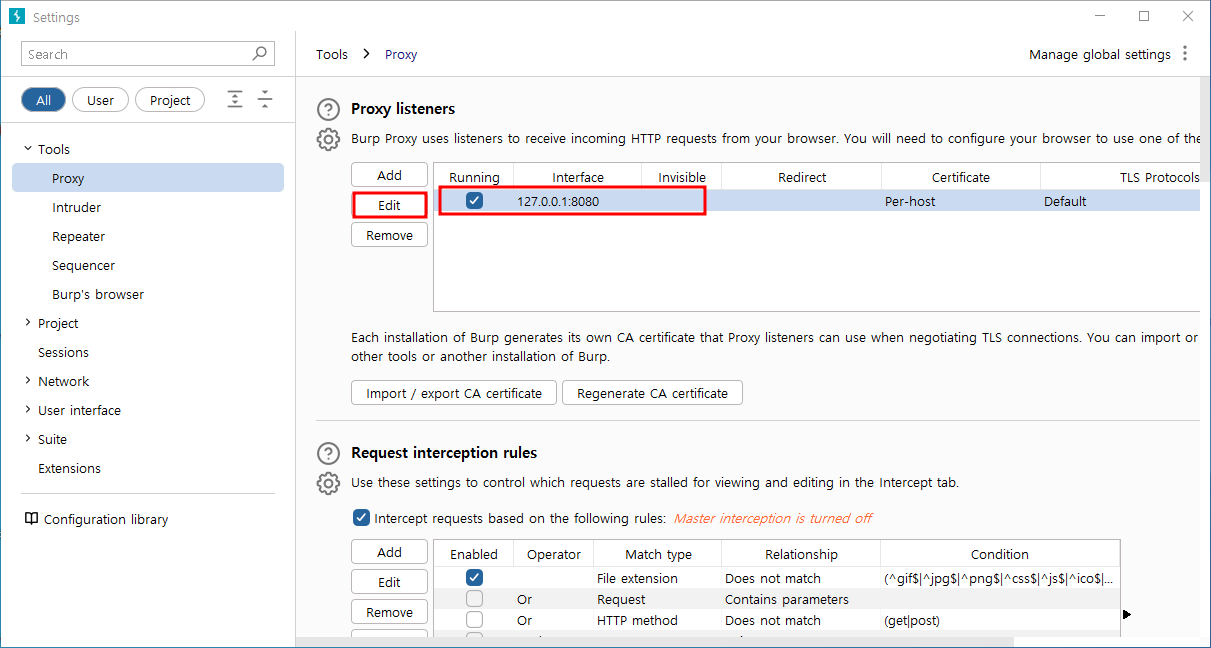This screenshot has width=1211, height=648.
Task: Click Edit under Proxy listeners
Action: (x=389, y=205)
